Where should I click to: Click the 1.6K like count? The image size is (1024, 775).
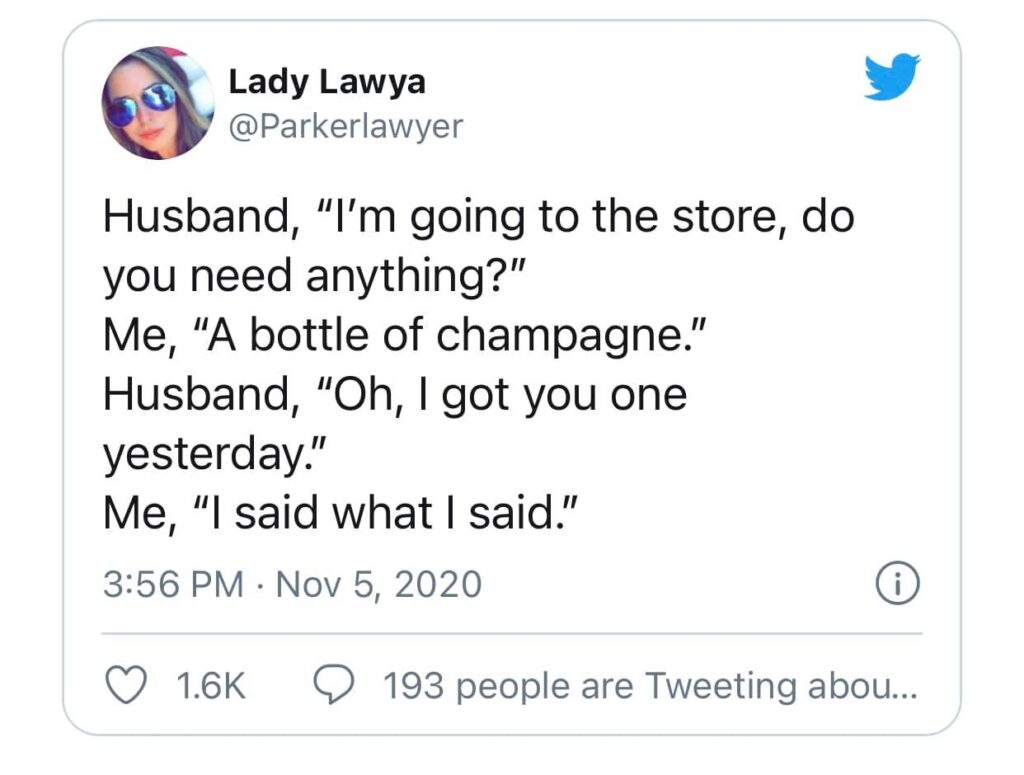210,686
